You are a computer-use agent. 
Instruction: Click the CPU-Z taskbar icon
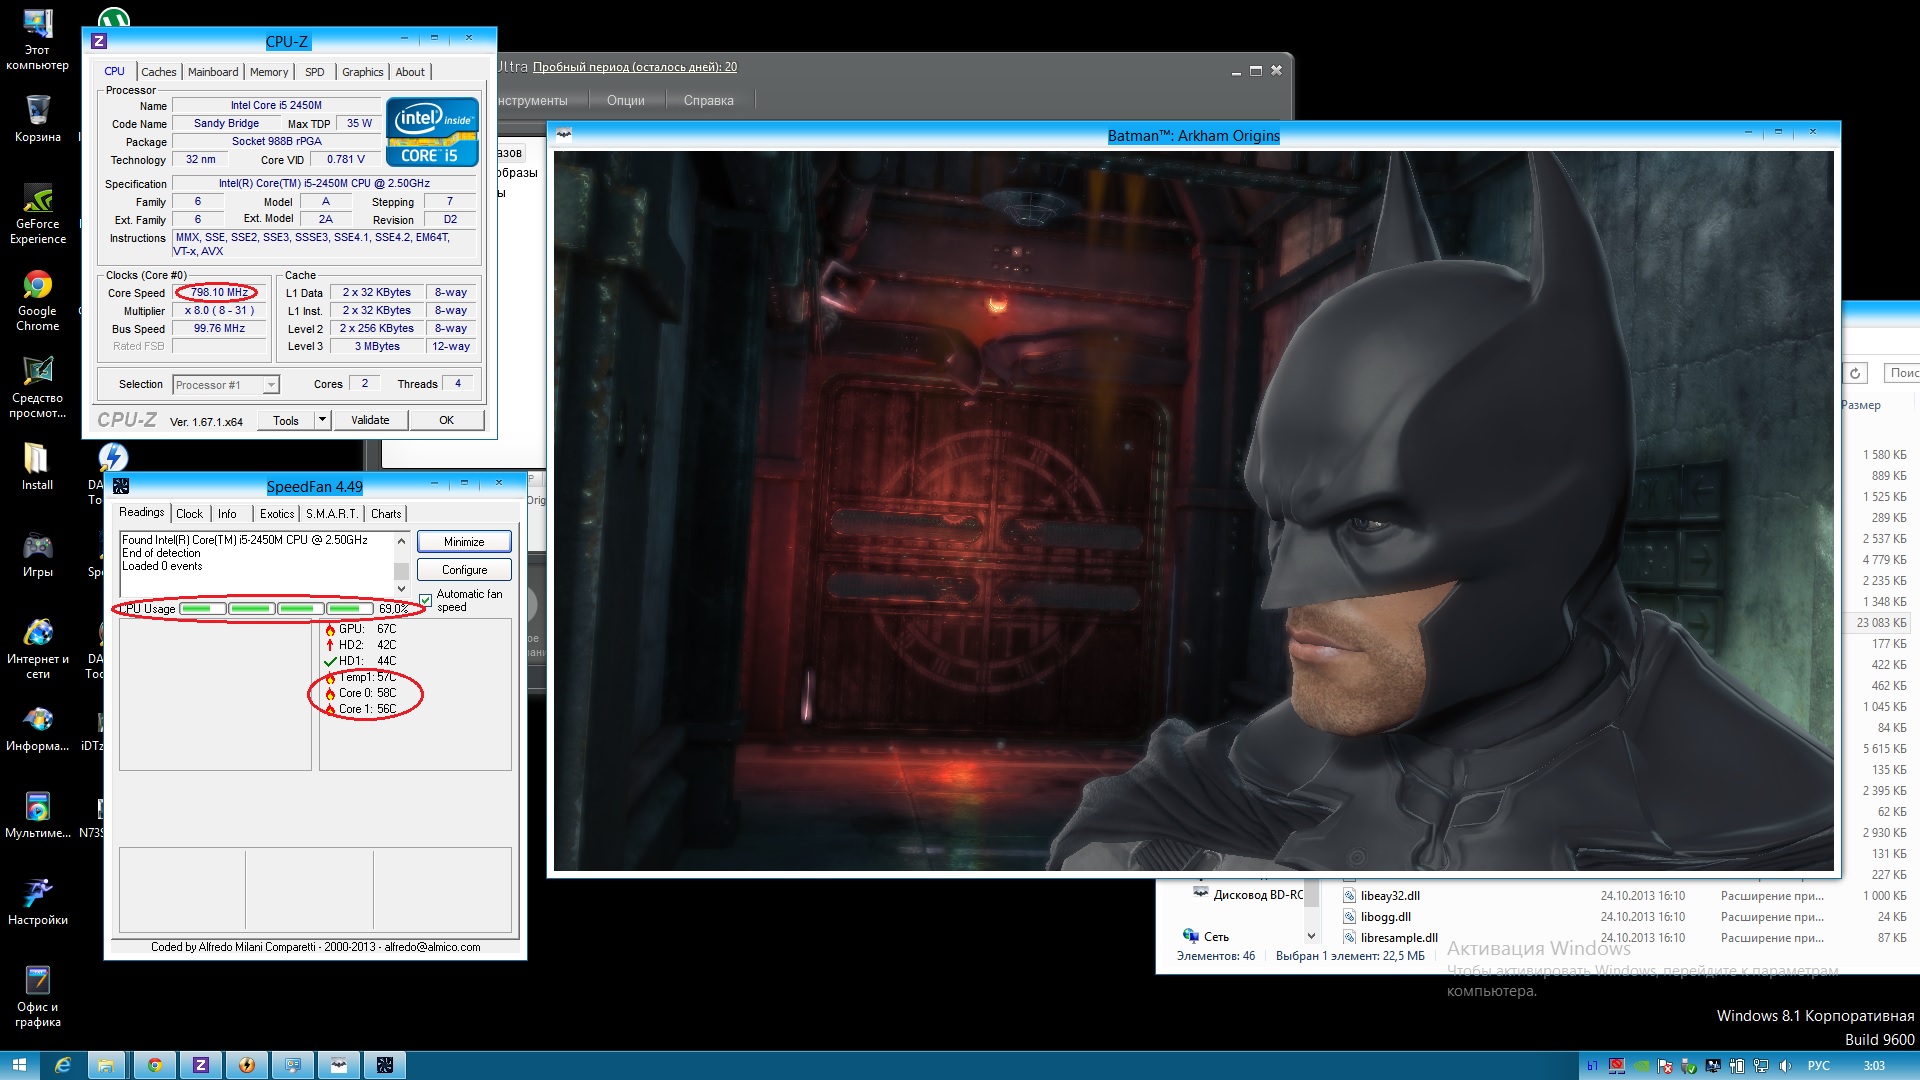click(200, 1065)
